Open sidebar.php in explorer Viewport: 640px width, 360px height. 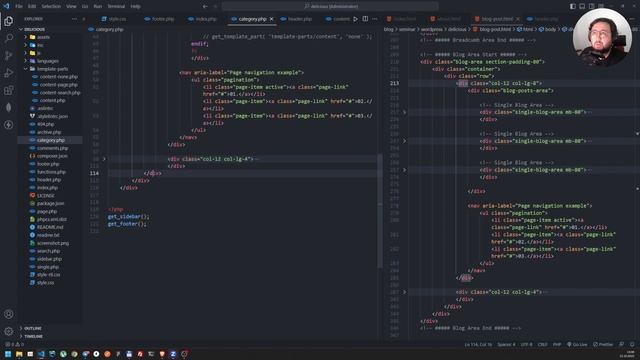49,259
